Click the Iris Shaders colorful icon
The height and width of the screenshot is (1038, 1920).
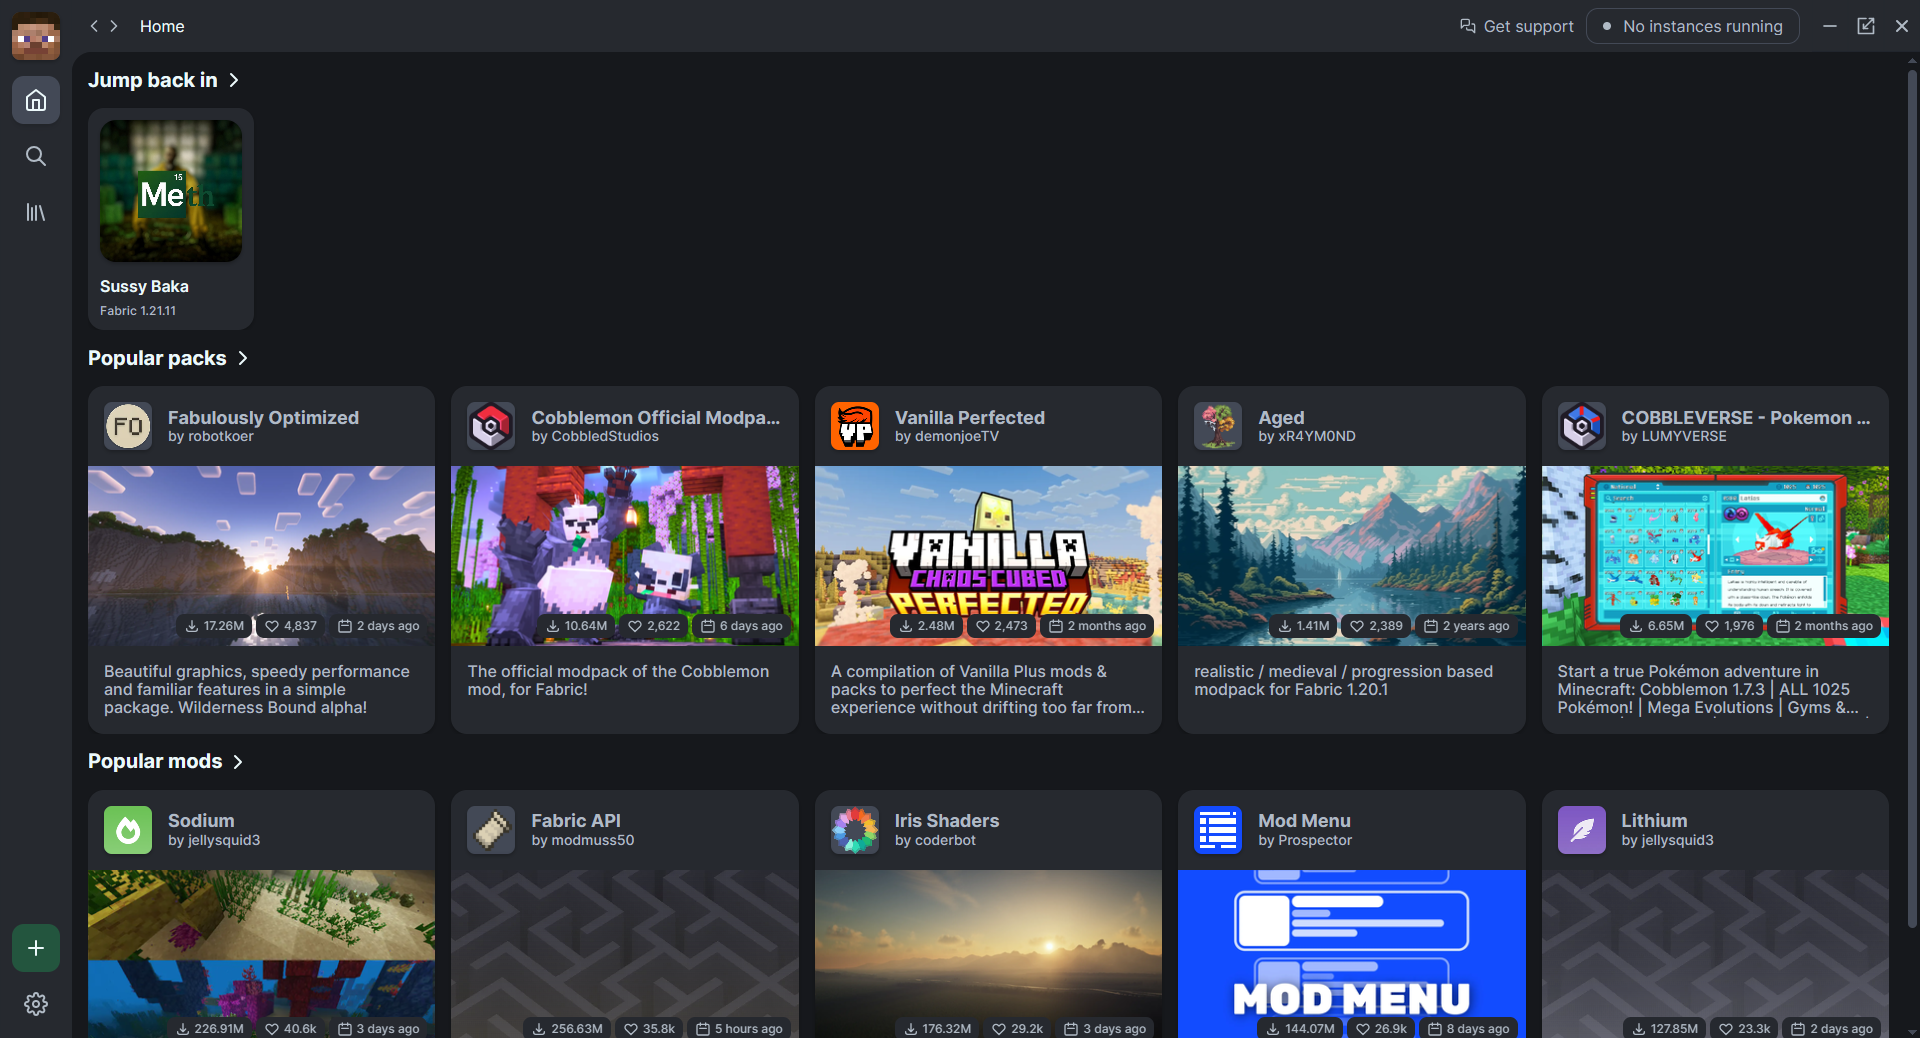[855, 830]
